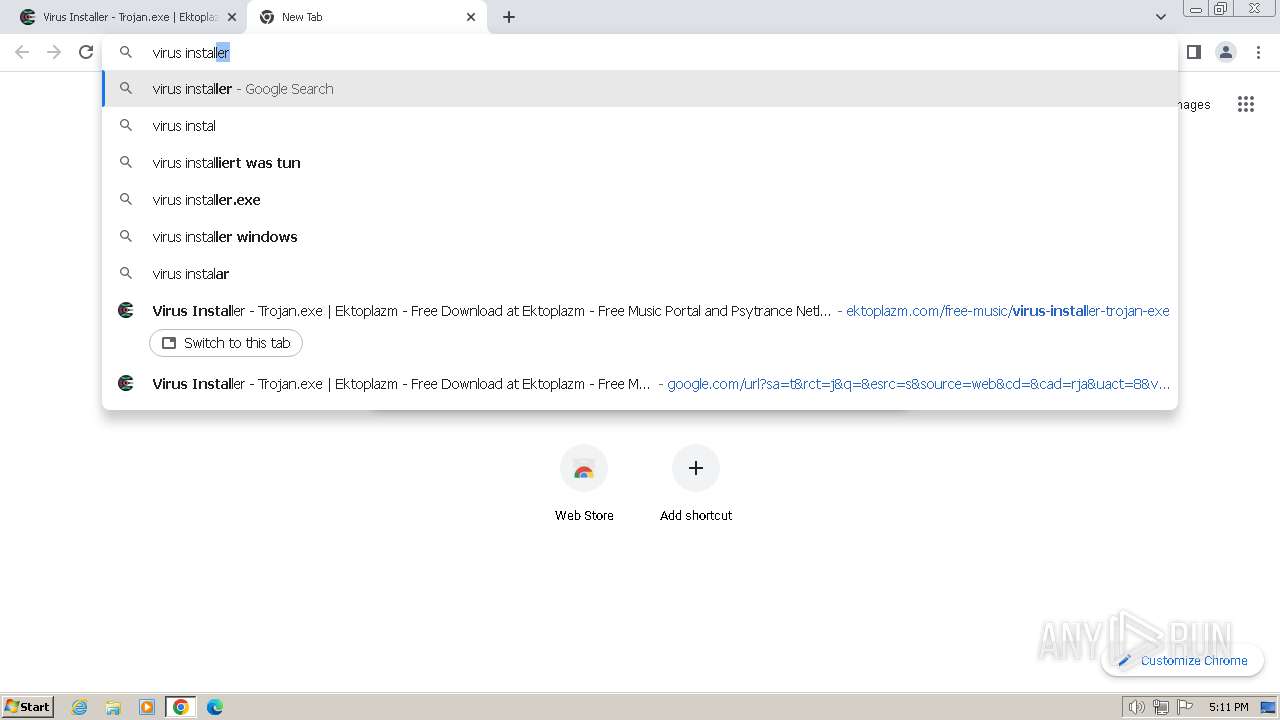Open the Google apps grid

tap(1245, 104)
